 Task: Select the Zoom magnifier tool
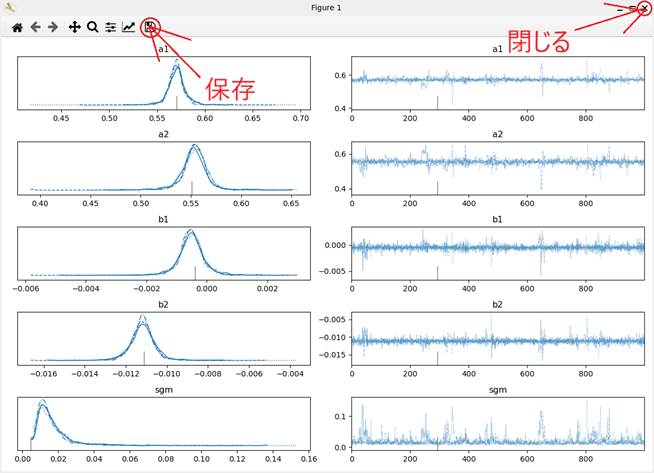pyautogui.click(x=92, y=28)
